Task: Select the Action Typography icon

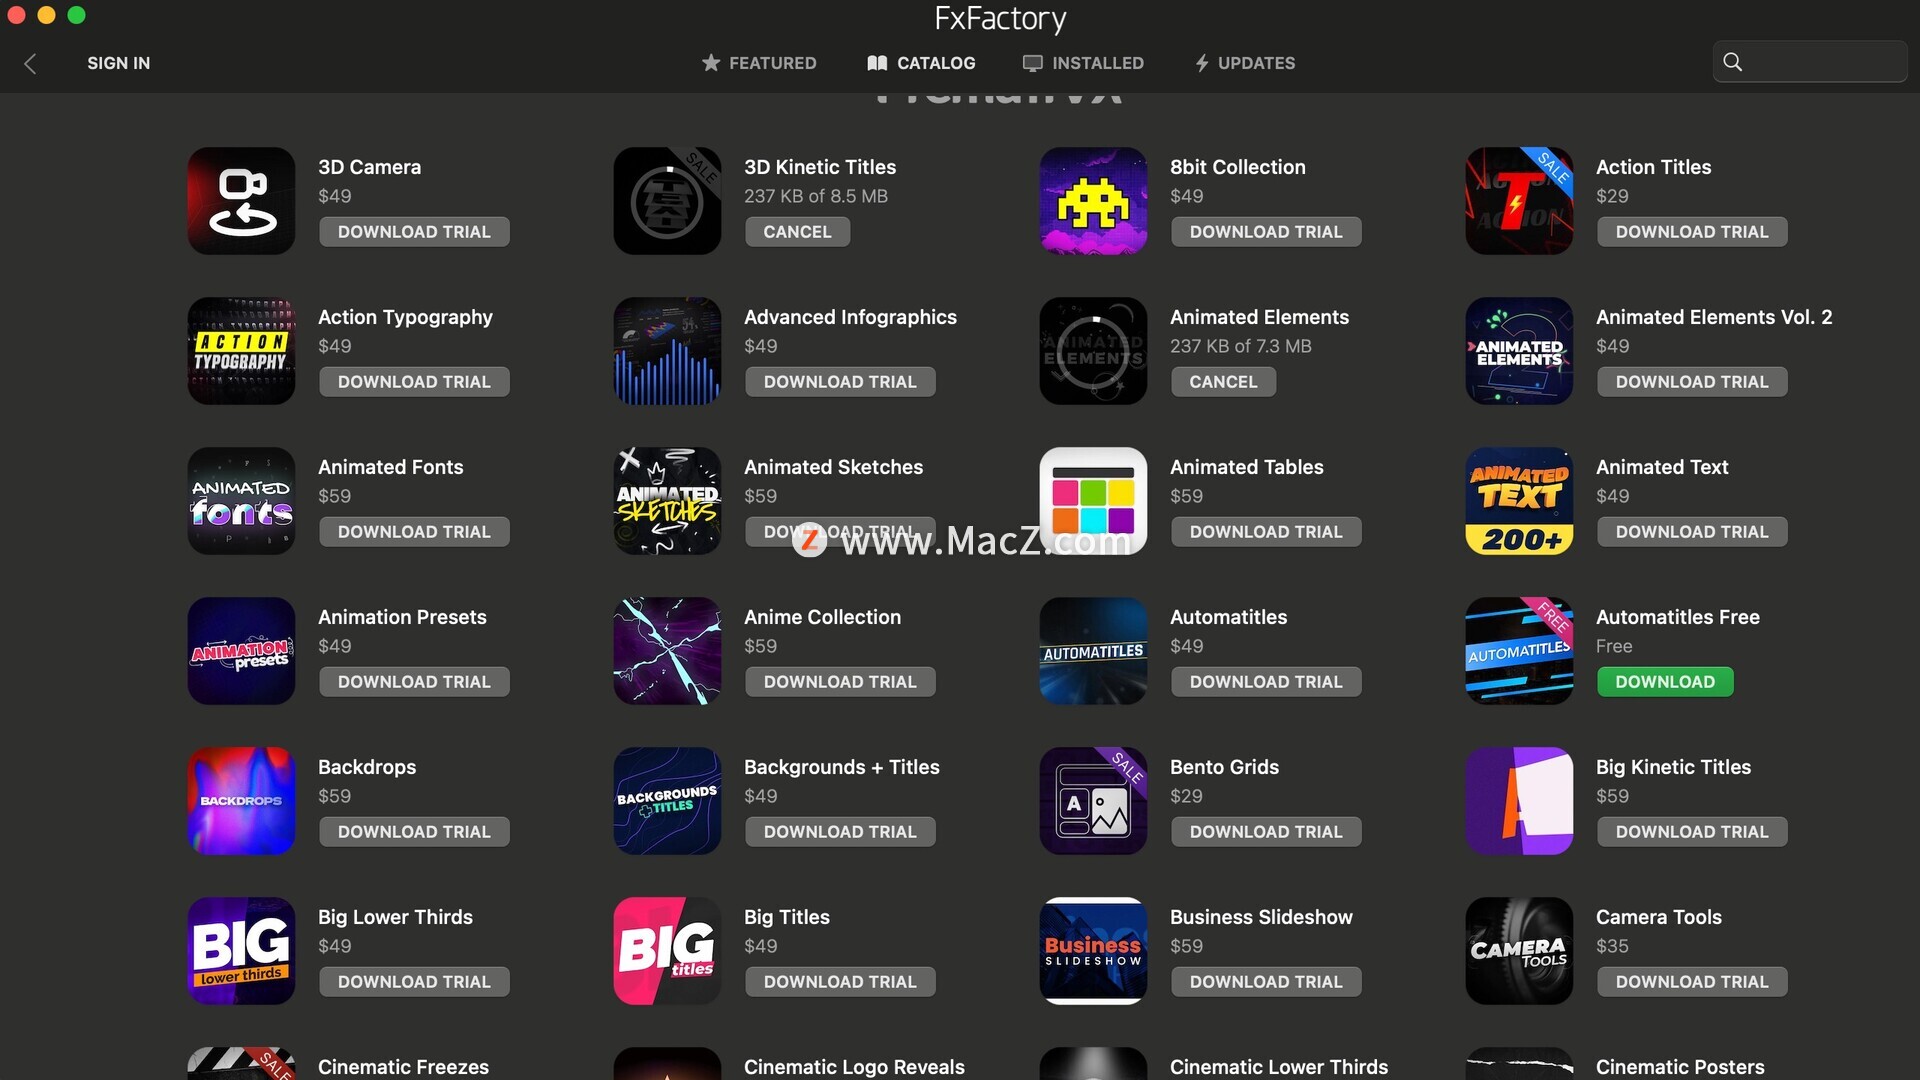Action: pyautogui.click(x=241, y=351)
